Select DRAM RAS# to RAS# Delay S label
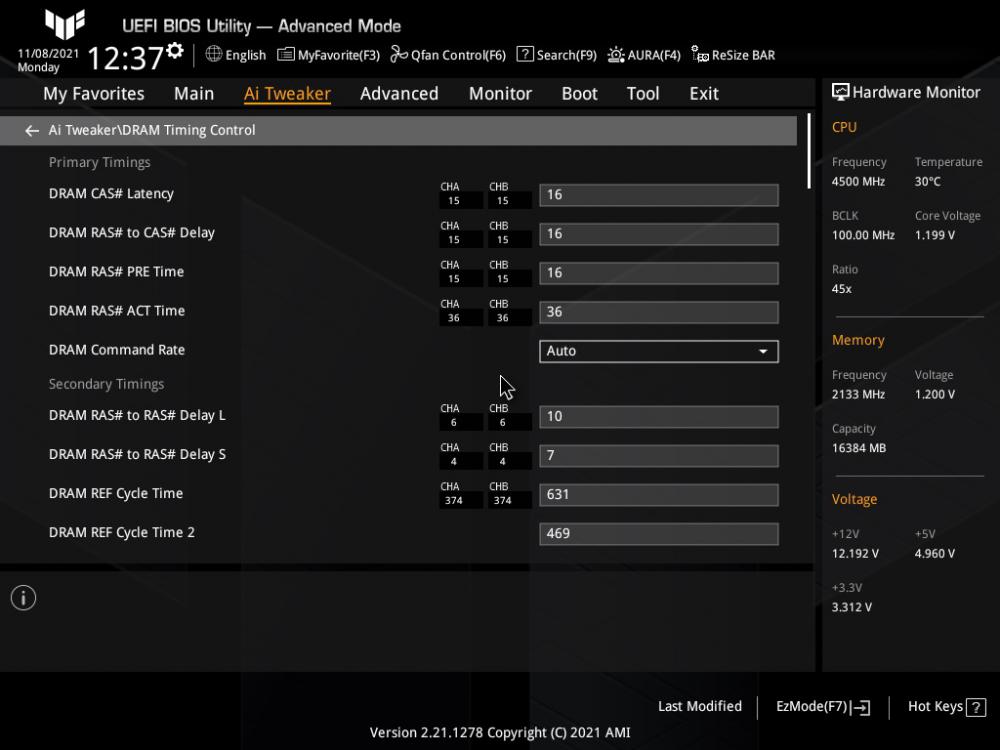 [137, 454]
